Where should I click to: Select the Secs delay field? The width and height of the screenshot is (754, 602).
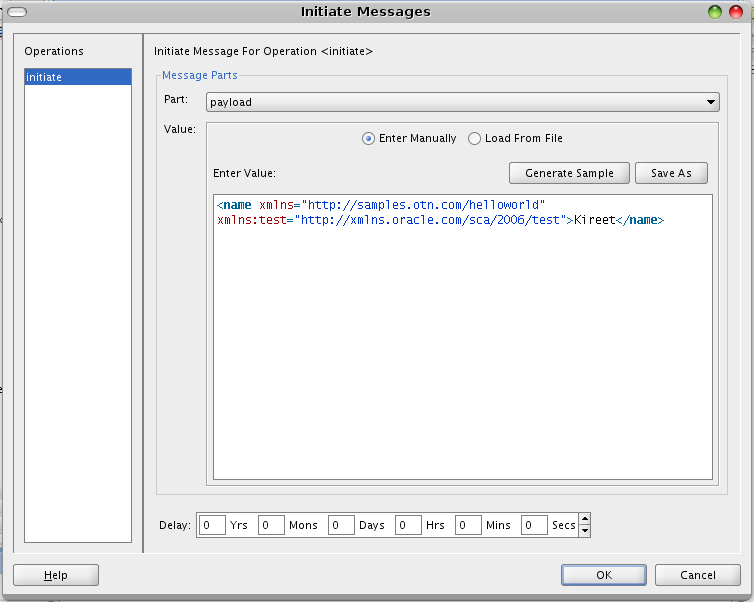click(534, 525)
